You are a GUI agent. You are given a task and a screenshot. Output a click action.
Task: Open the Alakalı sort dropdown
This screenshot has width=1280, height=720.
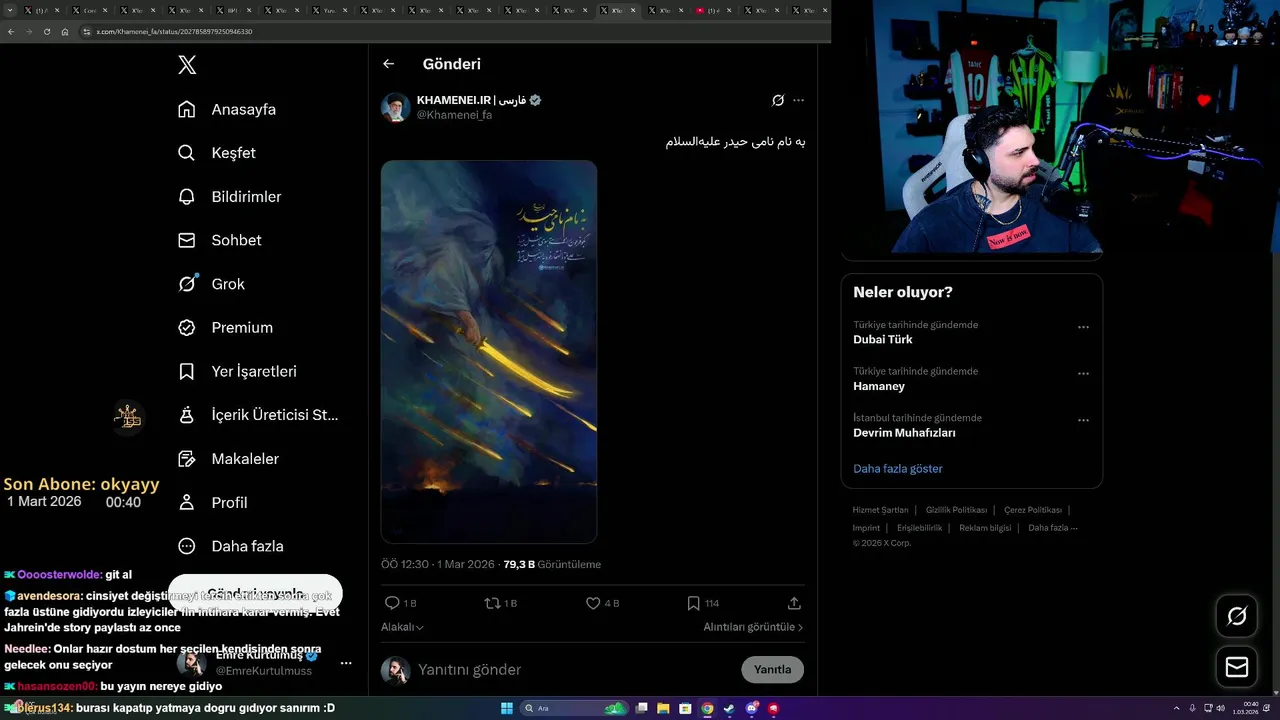[x=402, y=627]
